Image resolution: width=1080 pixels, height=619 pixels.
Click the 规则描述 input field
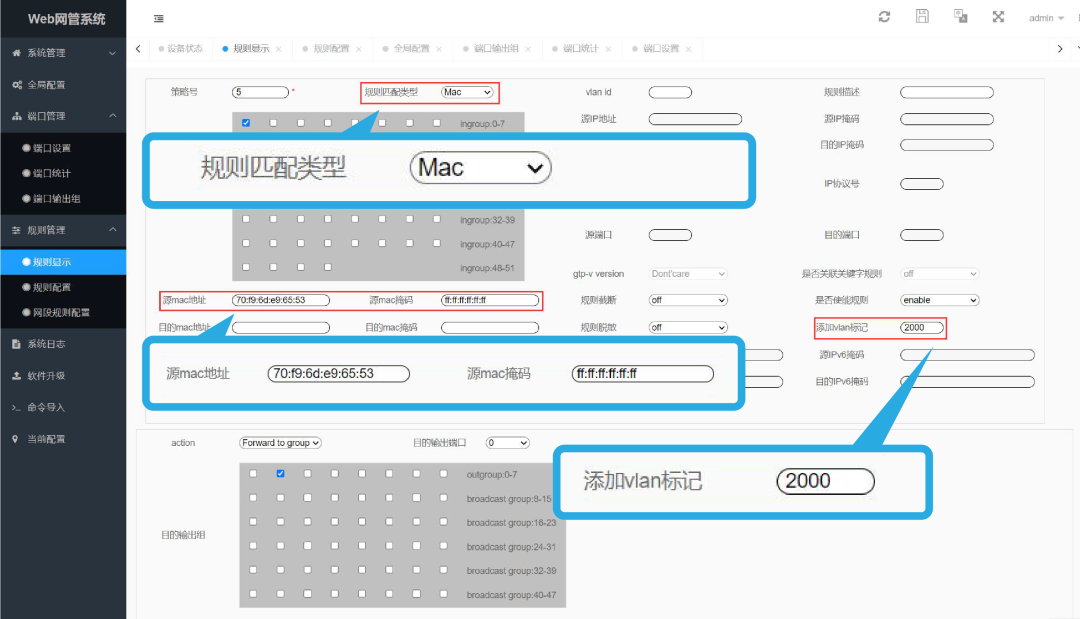(947, 92)
